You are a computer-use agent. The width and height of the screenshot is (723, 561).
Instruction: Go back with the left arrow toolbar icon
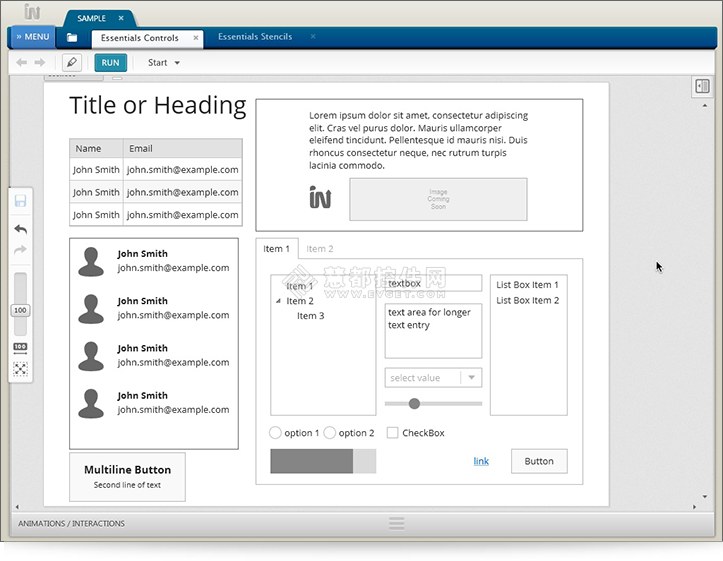point(21,62)
